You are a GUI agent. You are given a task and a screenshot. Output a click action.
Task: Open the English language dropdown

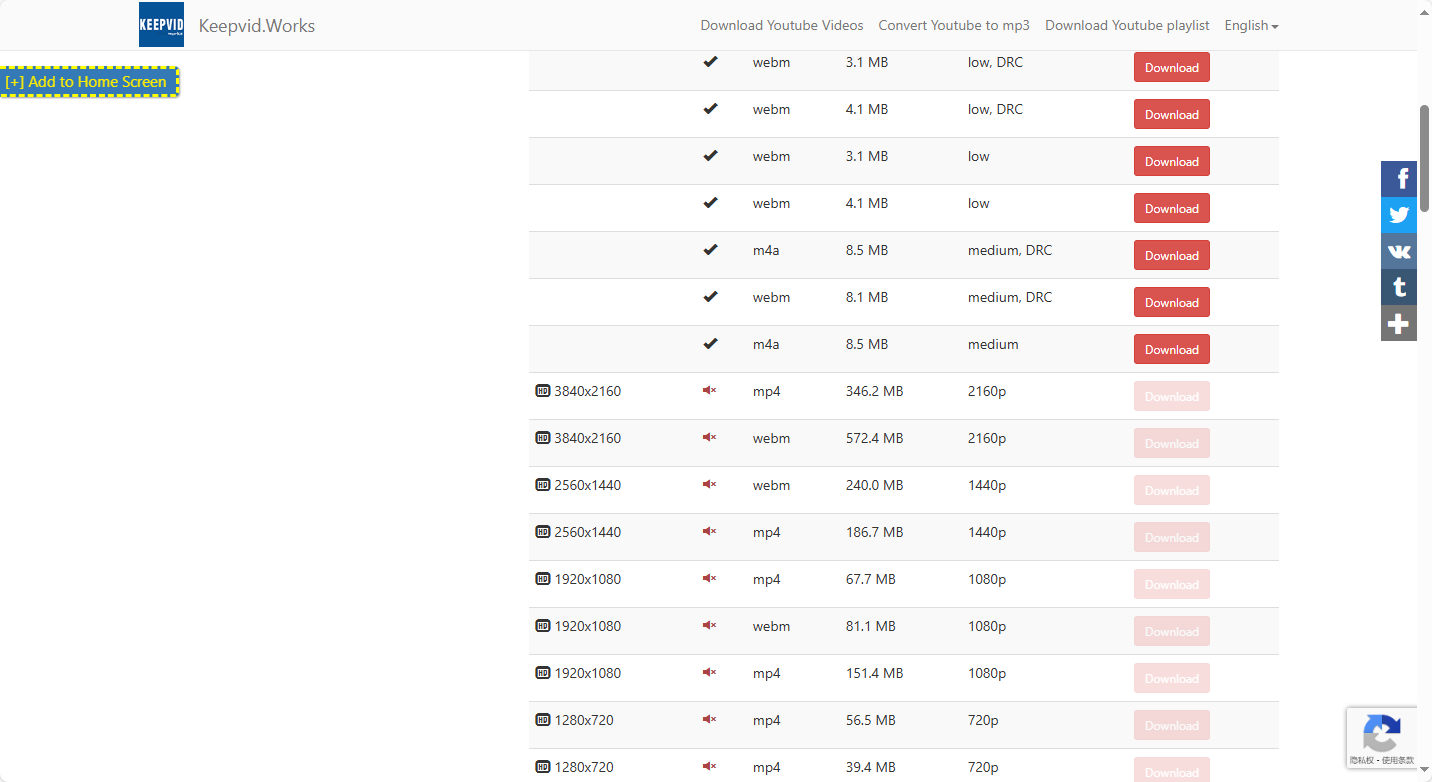tap(1251, 25)
